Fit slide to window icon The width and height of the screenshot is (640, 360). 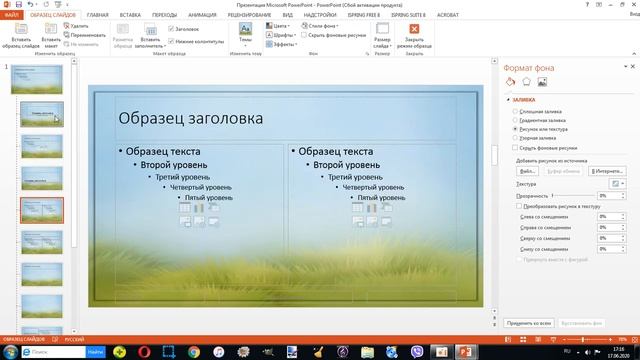pos(635,340)
